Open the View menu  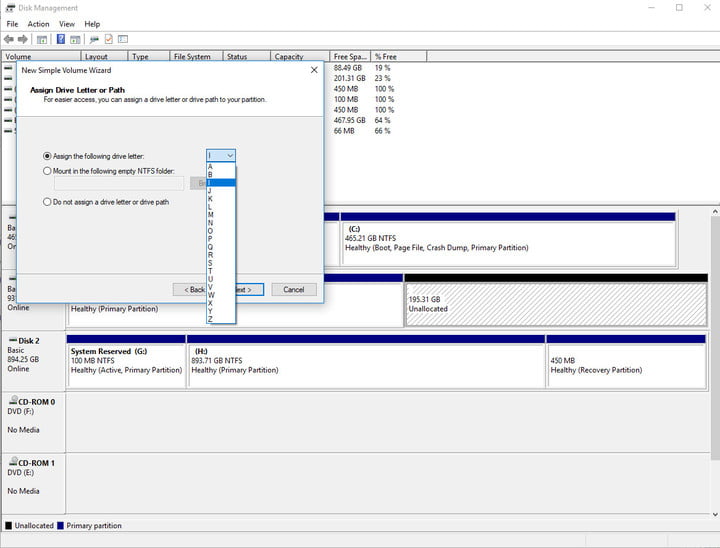point(67,24)
